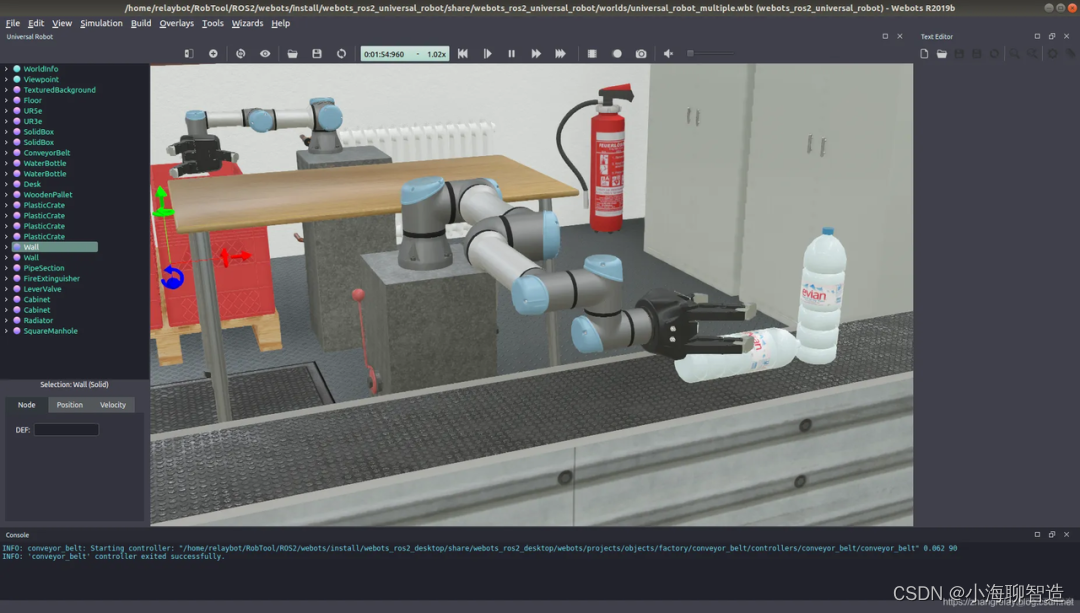Expand the ConveyorBelt node arrow
Image resolution: width=1080 pixels, height=613 pixels.
coord(6,153)
